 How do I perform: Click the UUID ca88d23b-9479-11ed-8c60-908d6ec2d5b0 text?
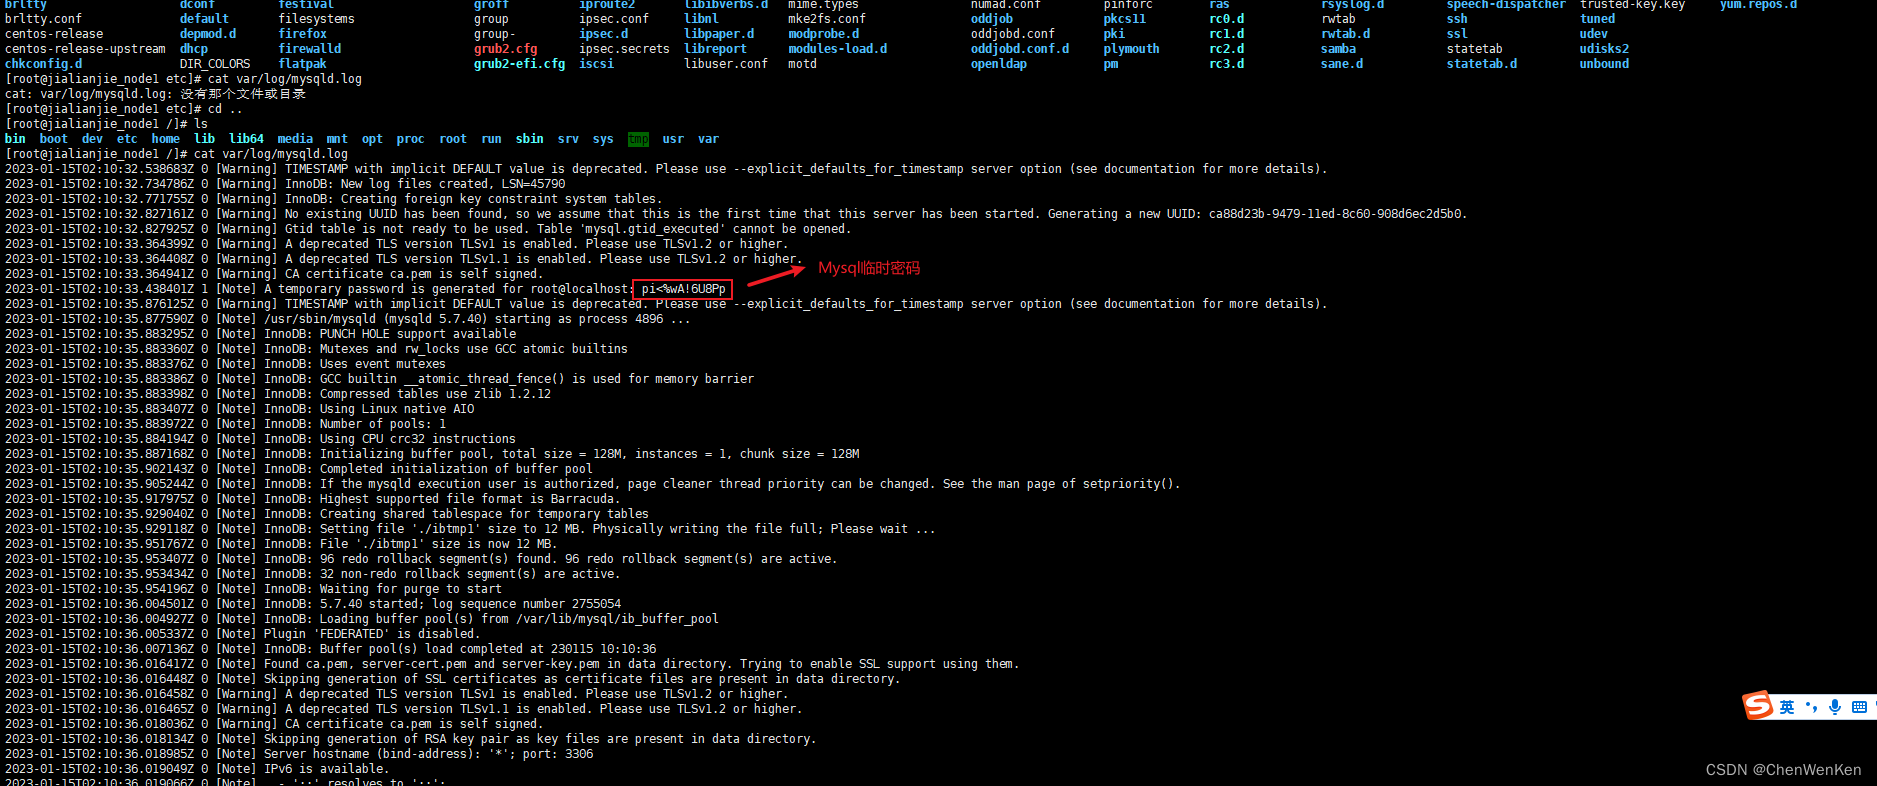click(1334, 214)
